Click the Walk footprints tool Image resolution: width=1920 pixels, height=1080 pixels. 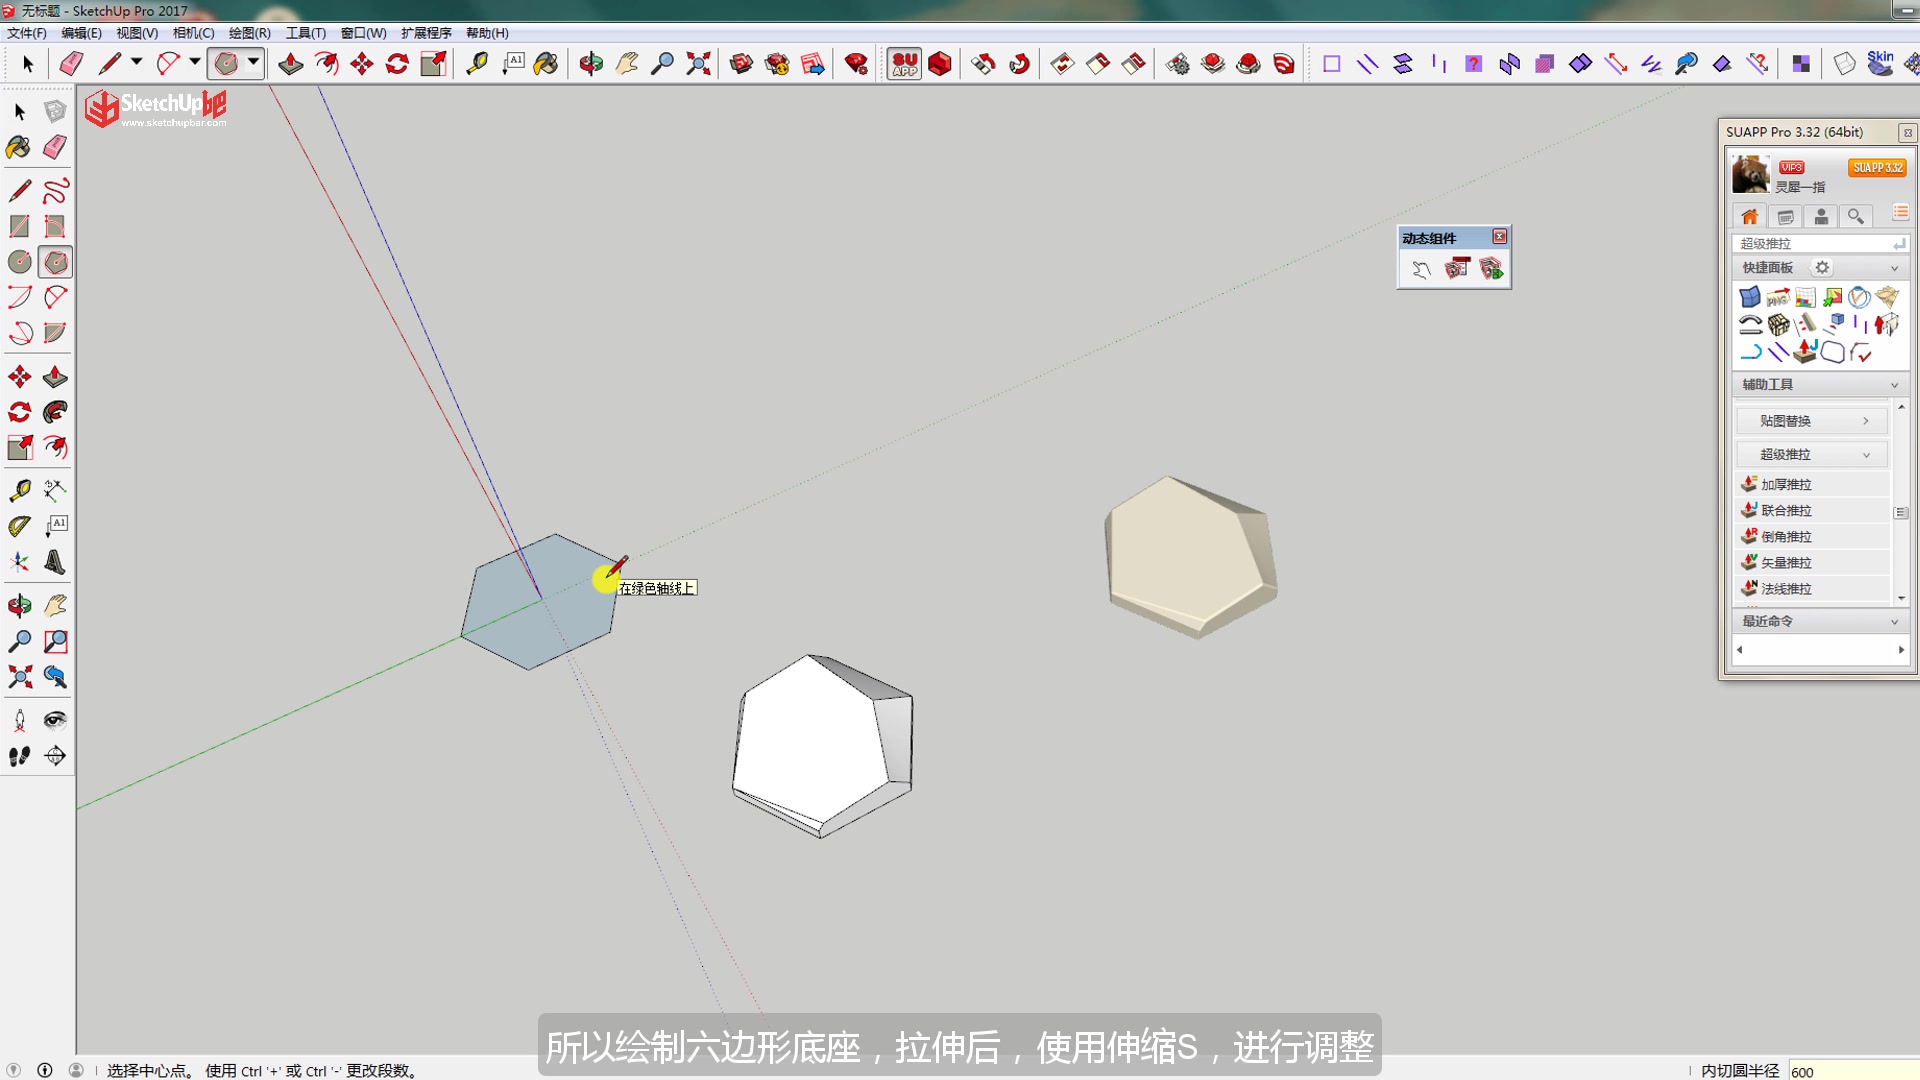click(x=19, y=756)
